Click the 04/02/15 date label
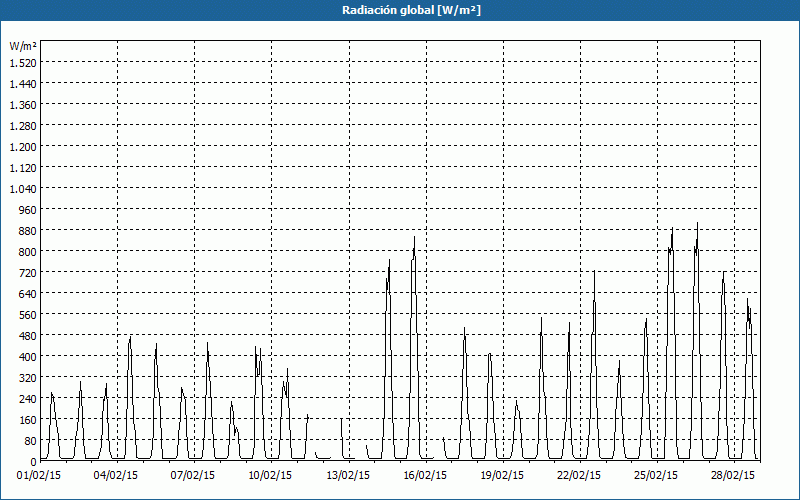The height and width of the screenshot is (500, 800). click(x=116, y=476)
